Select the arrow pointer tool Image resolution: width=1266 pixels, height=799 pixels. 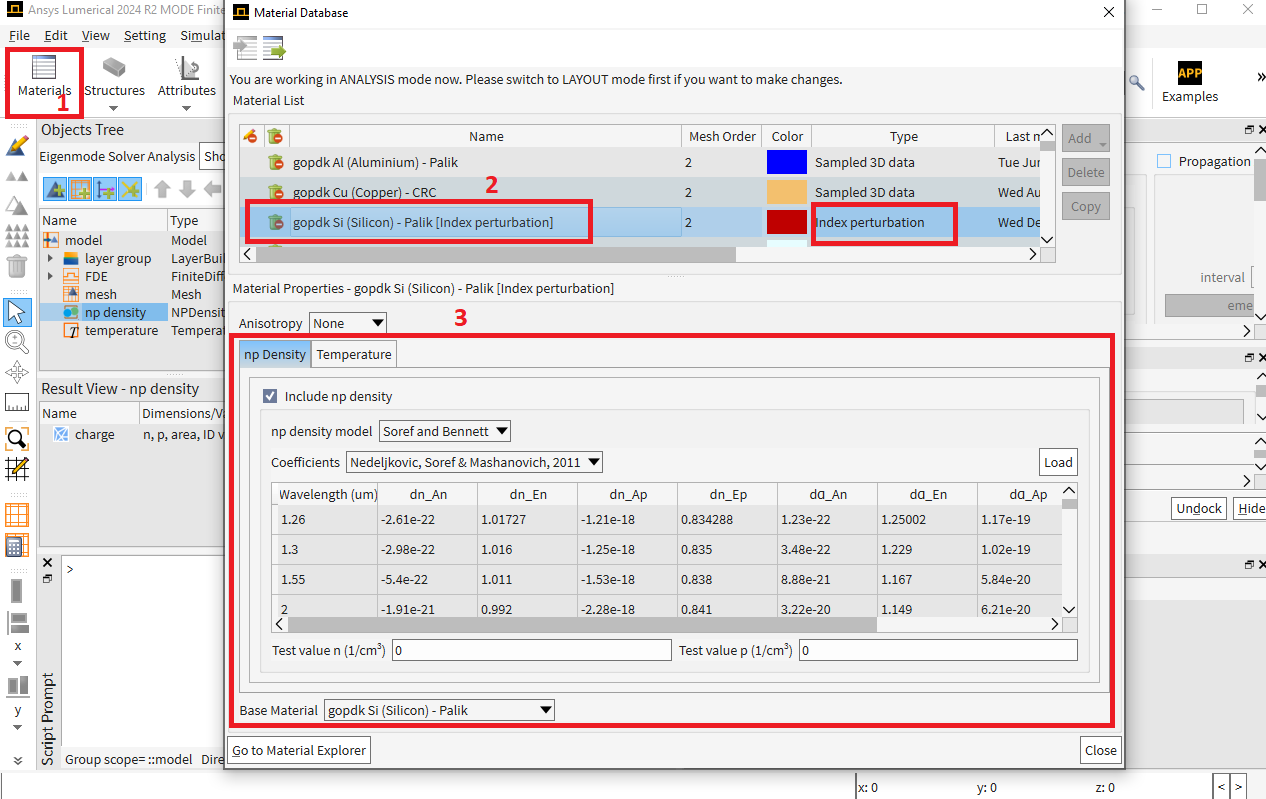(x=17, y=311)
